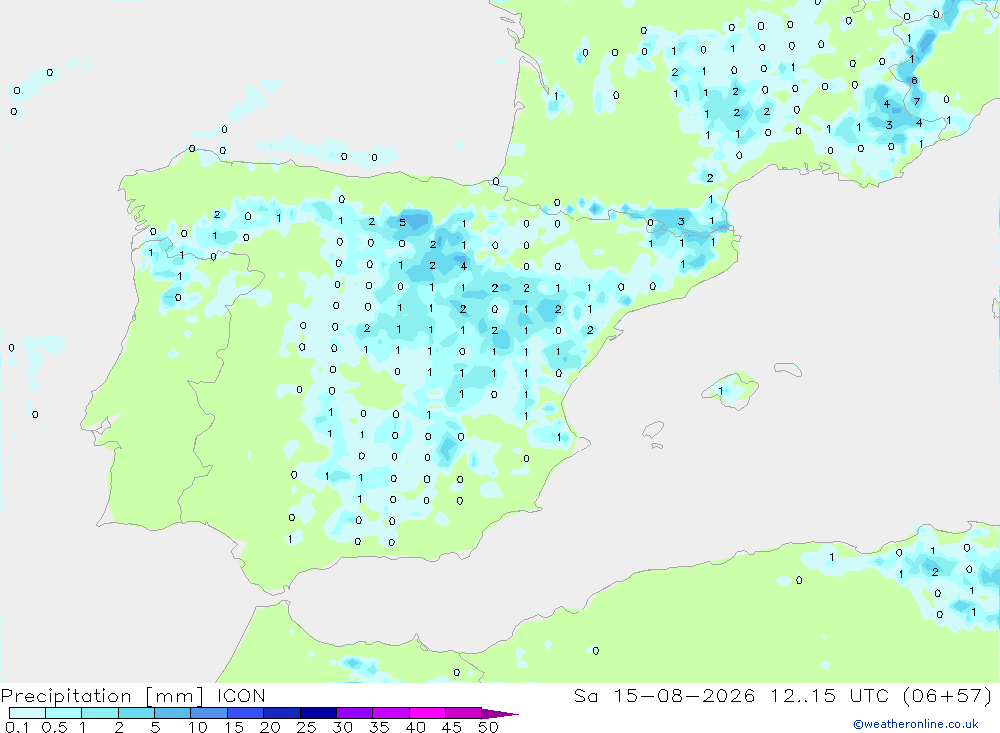Image resolution: width=1000 pixels, height=733 pixels.
Task: Click the 2–5 mm legend color box
Action: (x=136, y=713)
